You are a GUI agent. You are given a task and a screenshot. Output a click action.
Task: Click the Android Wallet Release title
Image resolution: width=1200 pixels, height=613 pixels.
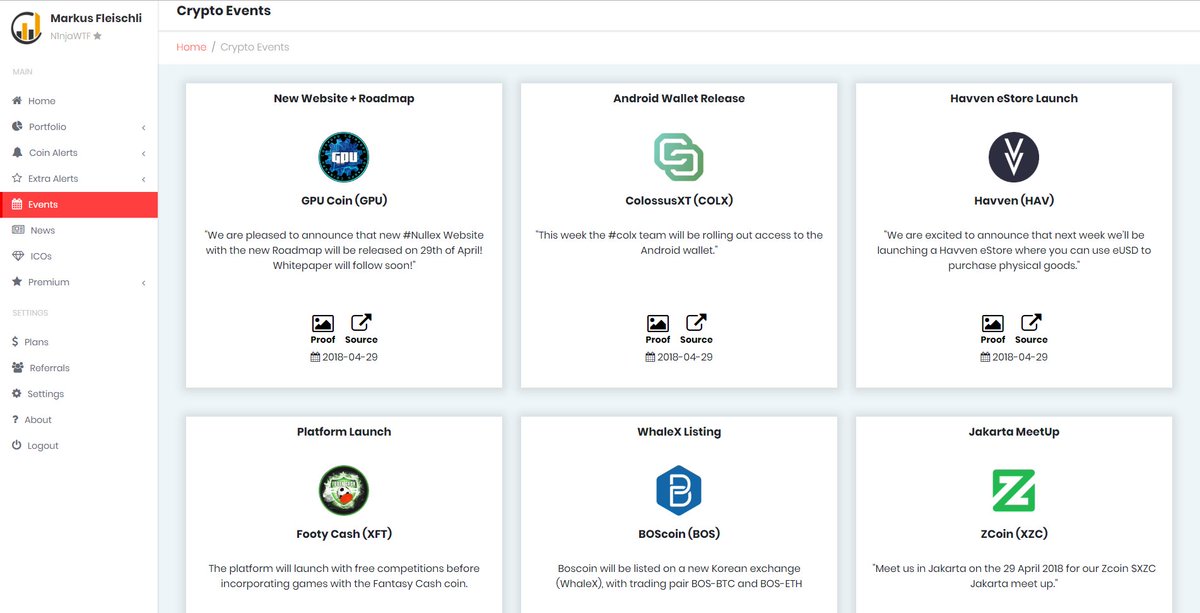click(x=679, y=99)
